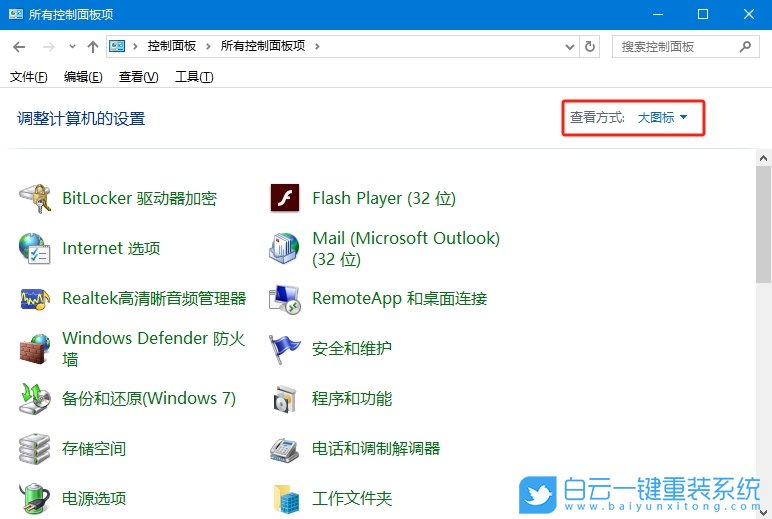Click the 搜索控制面板 search field
The image size is (772, 519).
(x=685, y=46)
